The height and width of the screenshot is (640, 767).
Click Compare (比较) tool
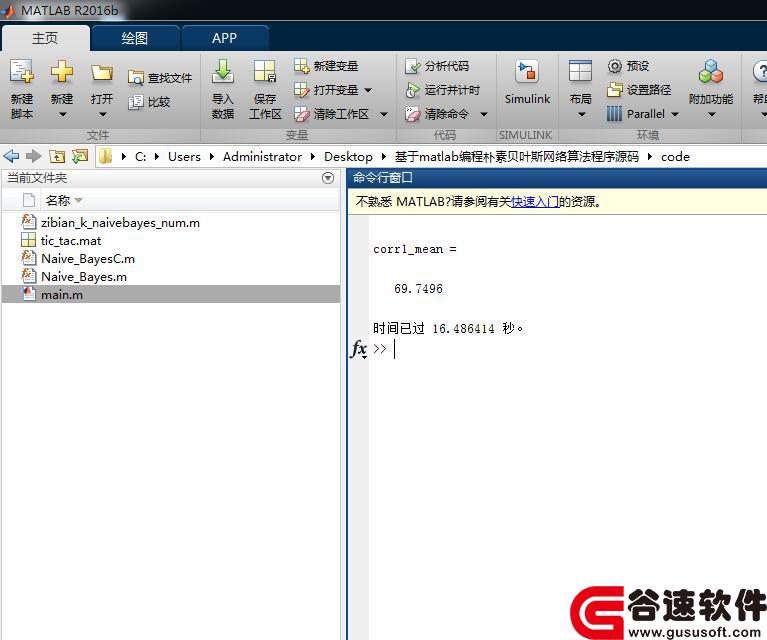click(149, 102)
